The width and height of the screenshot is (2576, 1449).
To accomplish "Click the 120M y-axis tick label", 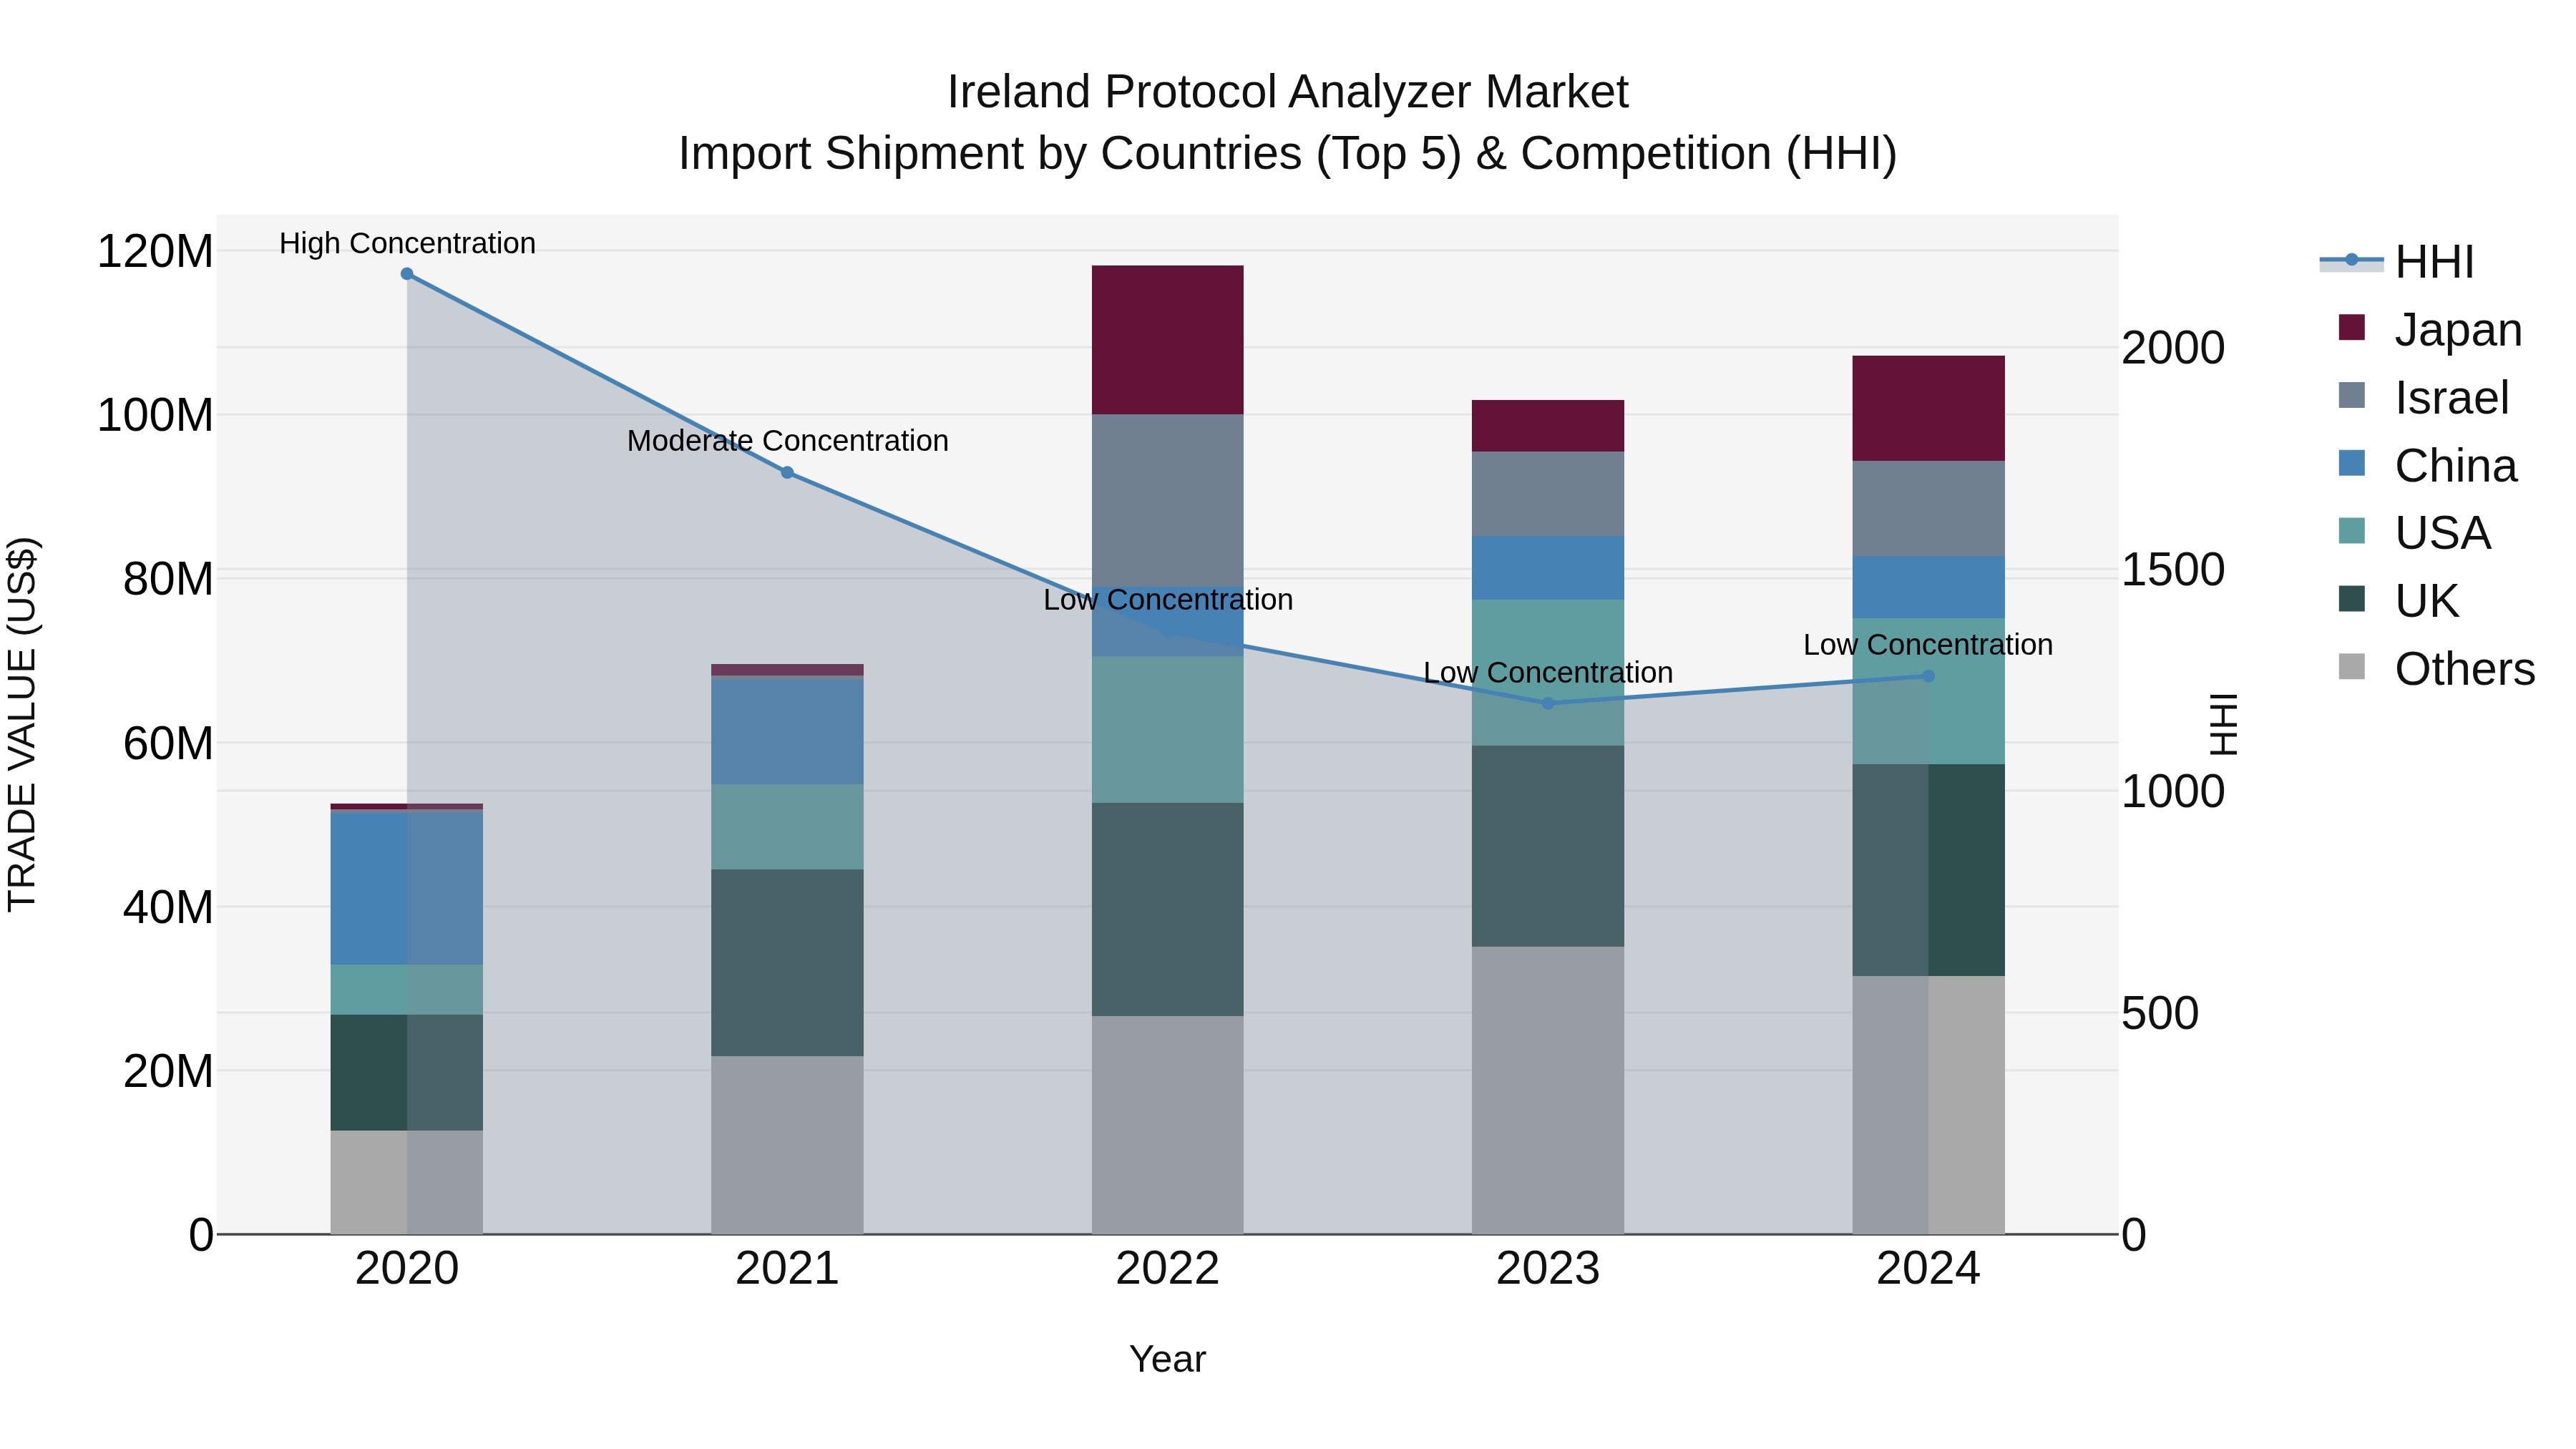I will (x=155, y=251).
